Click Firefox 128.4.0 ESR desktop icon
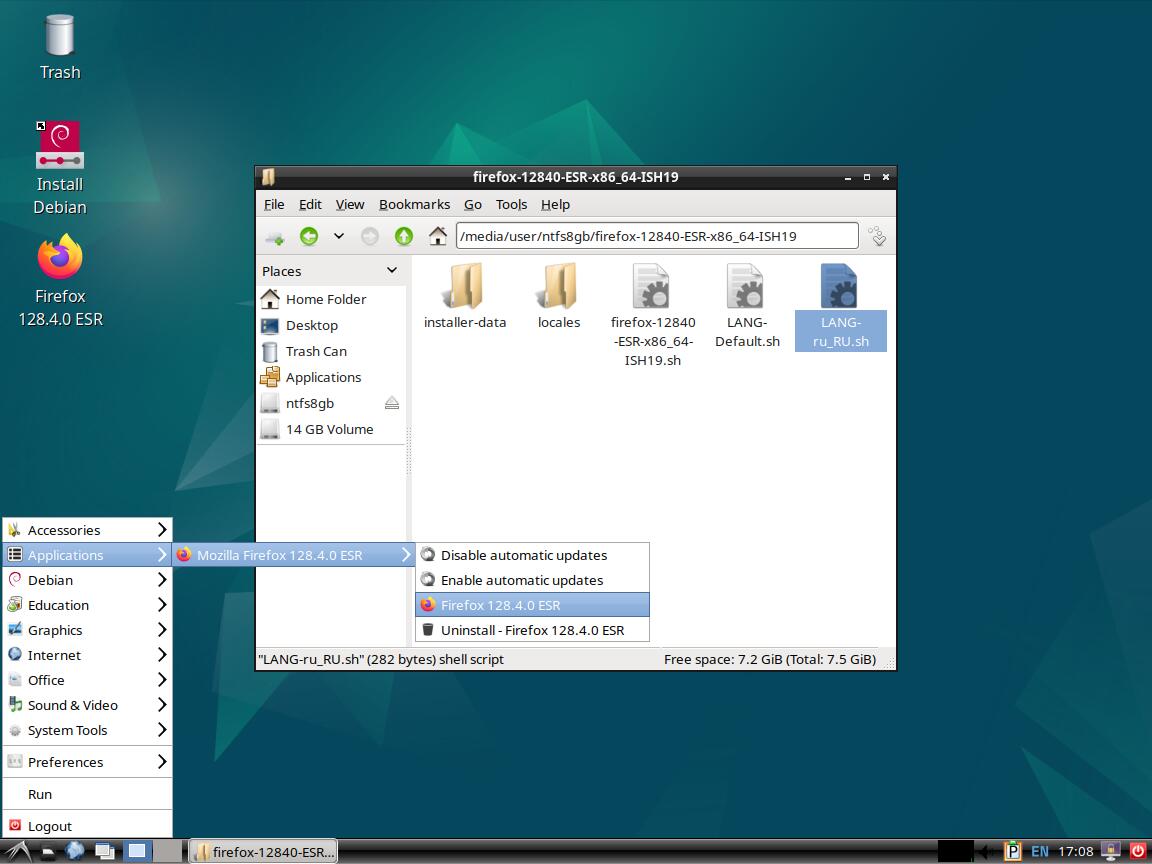 pyautogui.click(x=60, y=281)
